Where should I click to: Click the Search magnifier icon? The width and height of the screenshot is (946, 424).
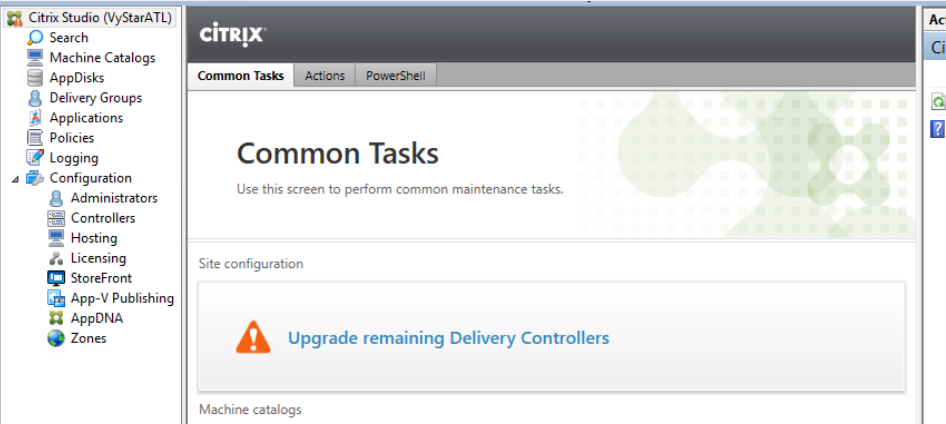36,37
